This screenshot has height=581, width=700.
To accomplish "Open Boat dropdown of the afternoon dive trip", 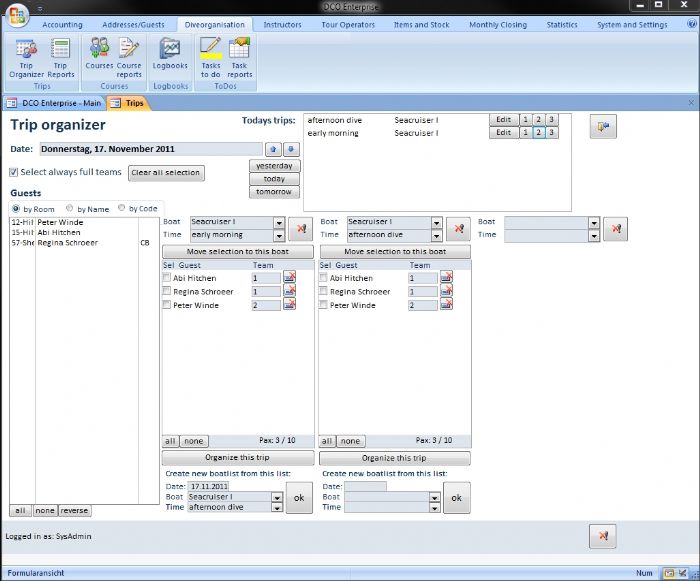I will (437, 222).
